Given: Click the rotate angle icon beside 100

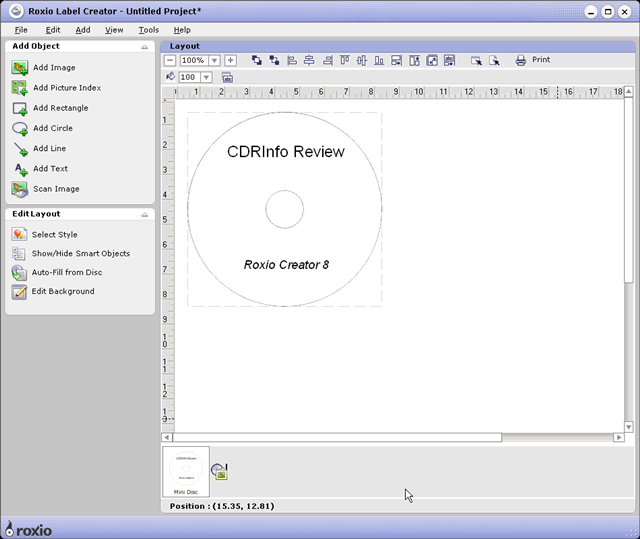Looking at the screenshot, I should [170, 77].
